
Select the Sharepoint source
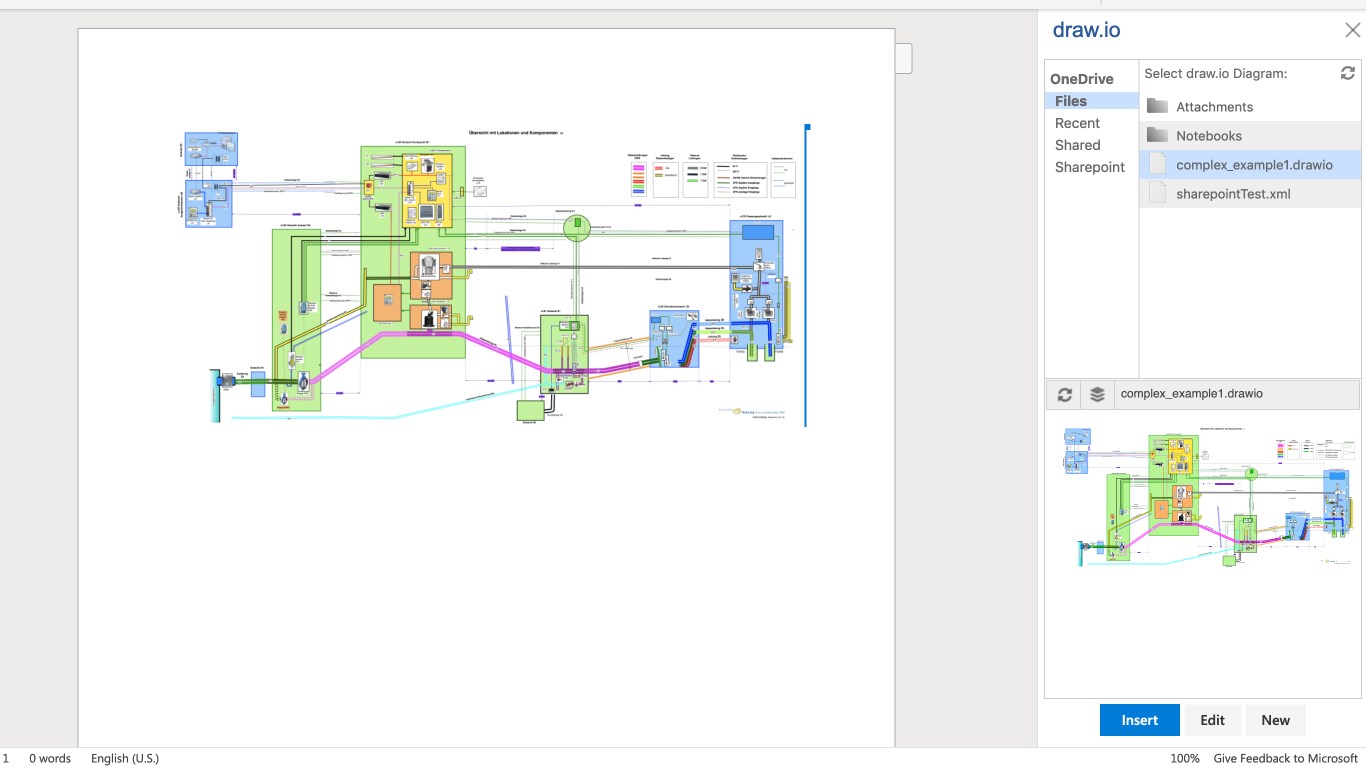pyautogui.click(x=1089, y=167)
